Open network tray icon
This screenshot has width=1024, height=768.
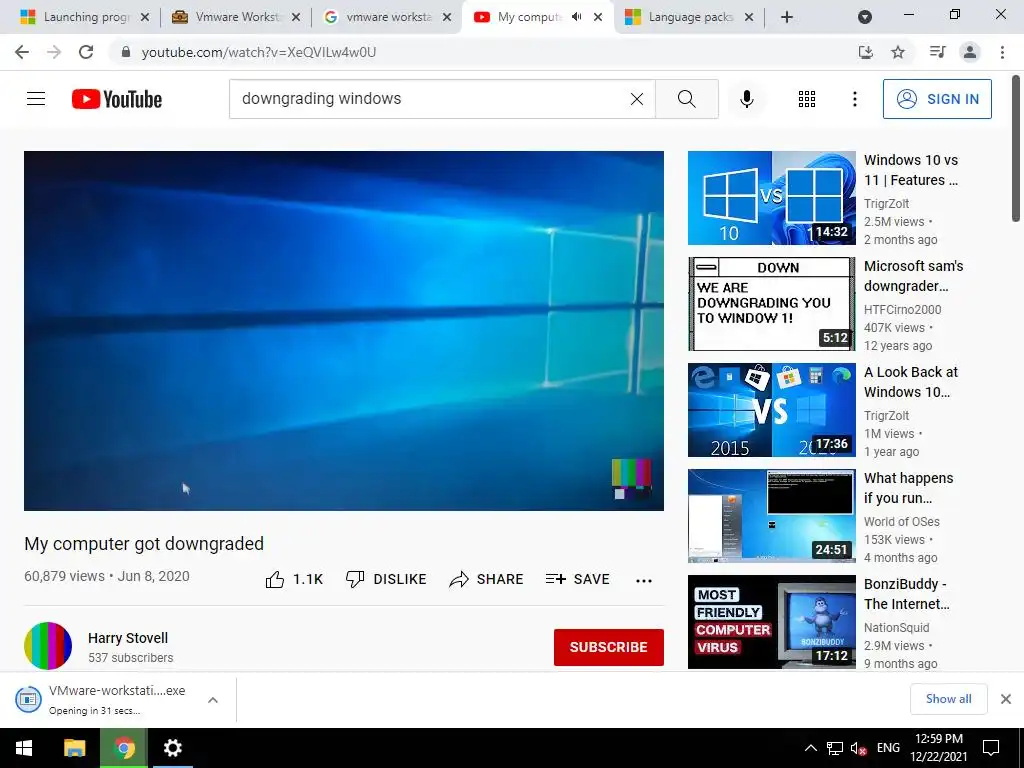click(835, 748)
